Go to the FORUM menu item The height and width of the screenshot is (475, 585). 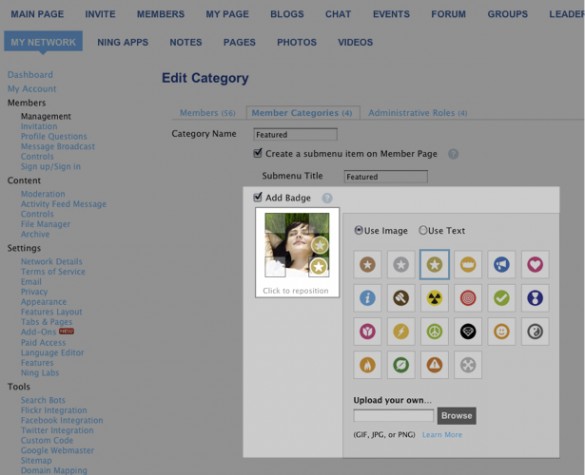pyautogui.click(x=448, y=14)
